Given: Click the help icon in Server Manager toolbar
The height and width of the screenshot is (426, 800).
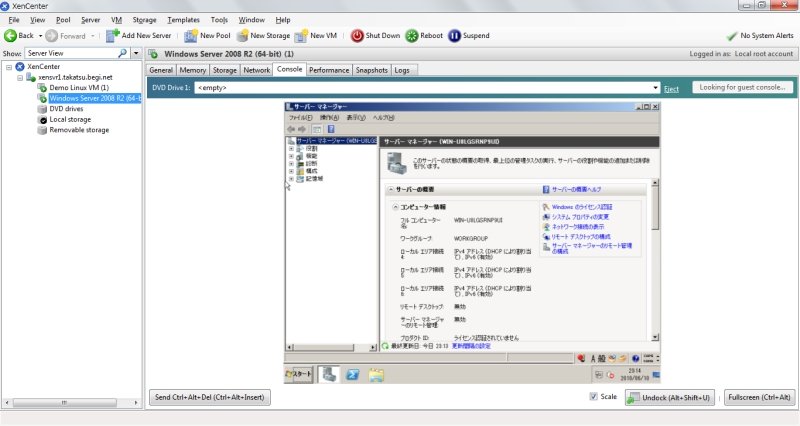Looking at the screenshot, I should coord(331,129).
